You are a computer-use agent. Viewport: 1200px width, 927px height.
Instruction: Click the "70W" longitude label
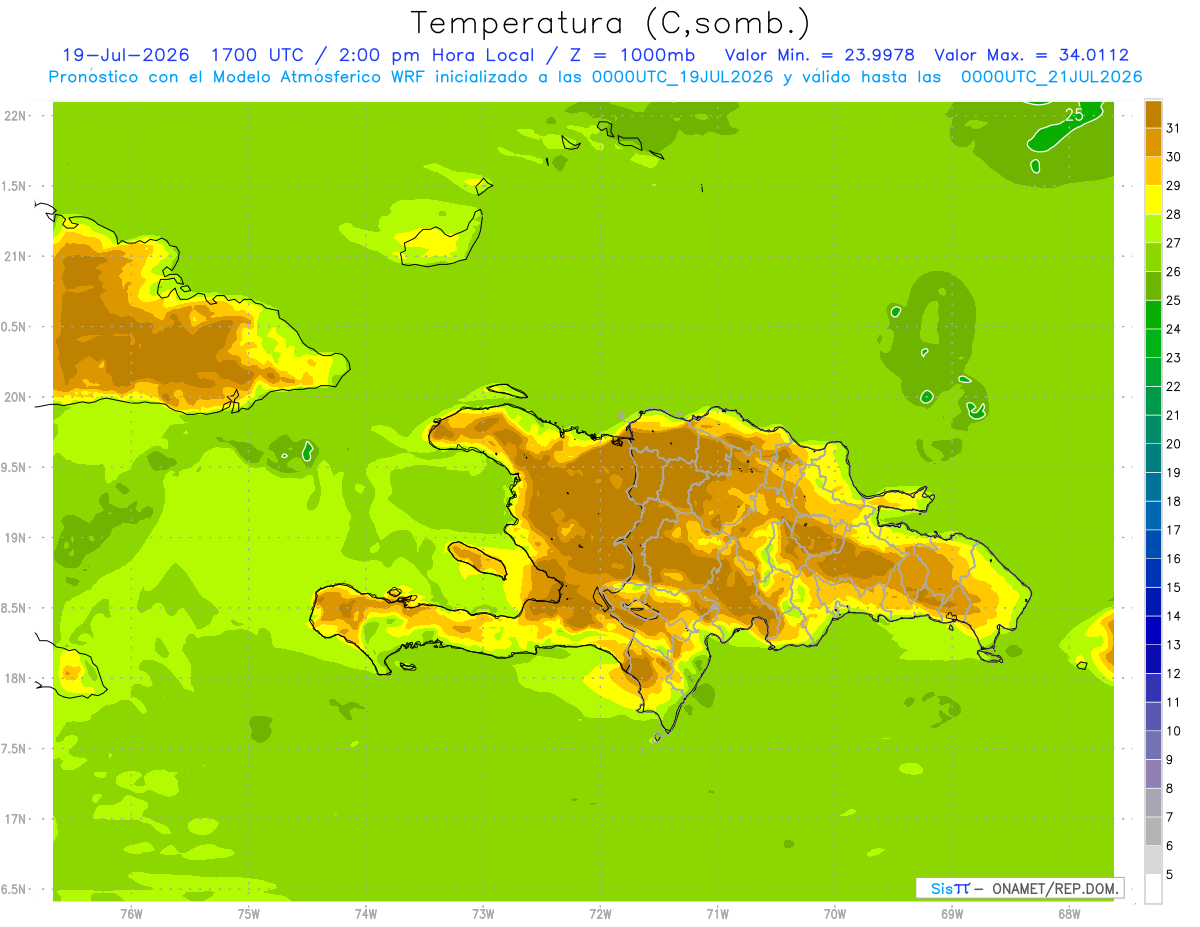click(x=835, y=914)
